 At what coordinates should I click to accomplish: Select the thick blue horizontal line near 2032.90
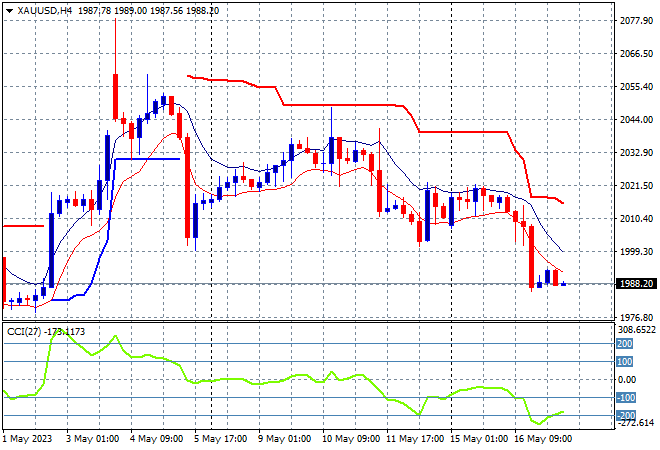pos(147,159)
